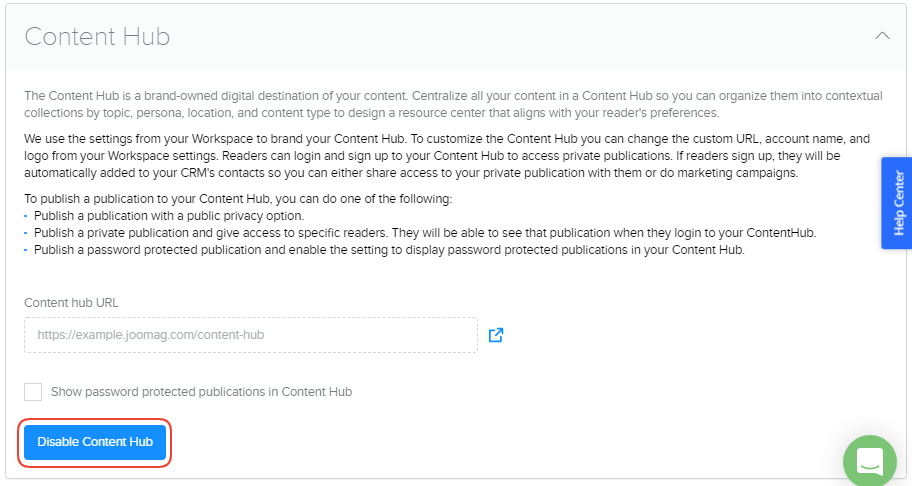Click the bullet marker before the public privacy item
The height and width of the screenshot is (486, 912).
click(x=27, y=216)
